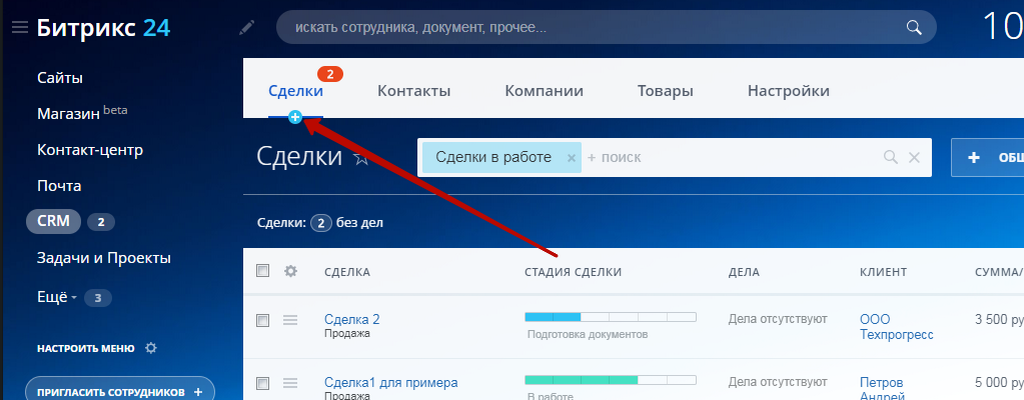This screenshot has width=1024, height=400.
Task: Select CRM in the sidebar
Action: pos(54,222)
